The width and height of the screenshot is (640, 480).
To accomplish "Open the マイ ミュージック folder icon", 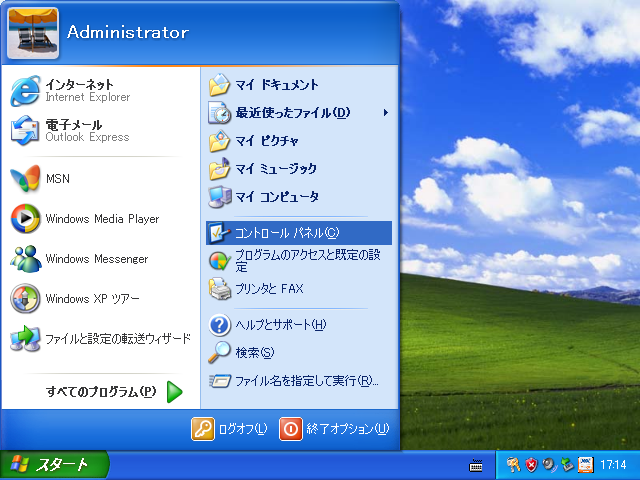I will click(220, 169).
